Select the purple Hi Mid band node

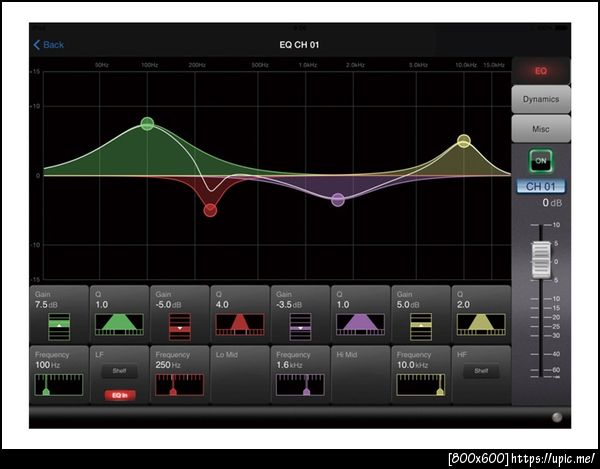click(x=338, y=199)
